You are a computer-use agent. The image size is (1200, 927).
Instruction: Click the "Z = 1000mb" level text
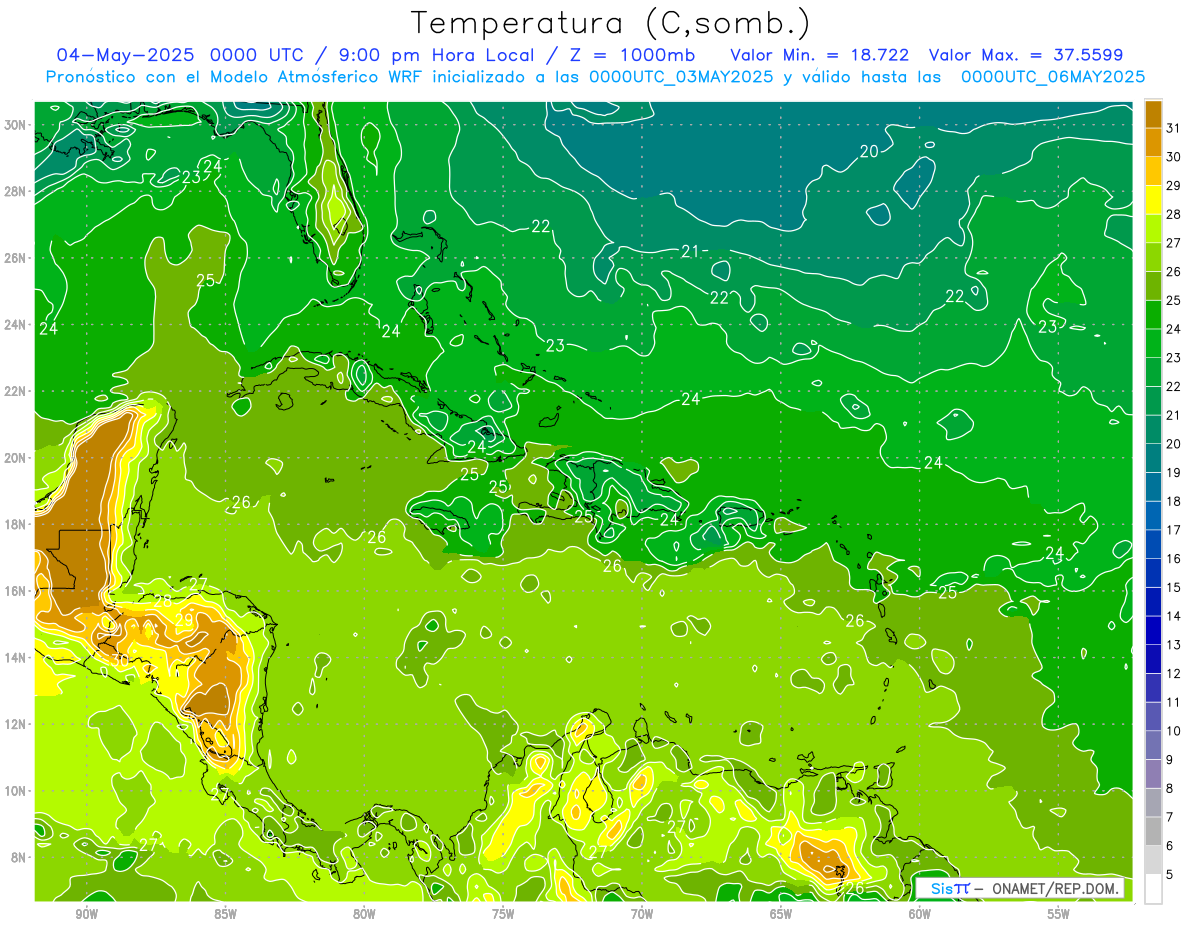pos(632,54)
